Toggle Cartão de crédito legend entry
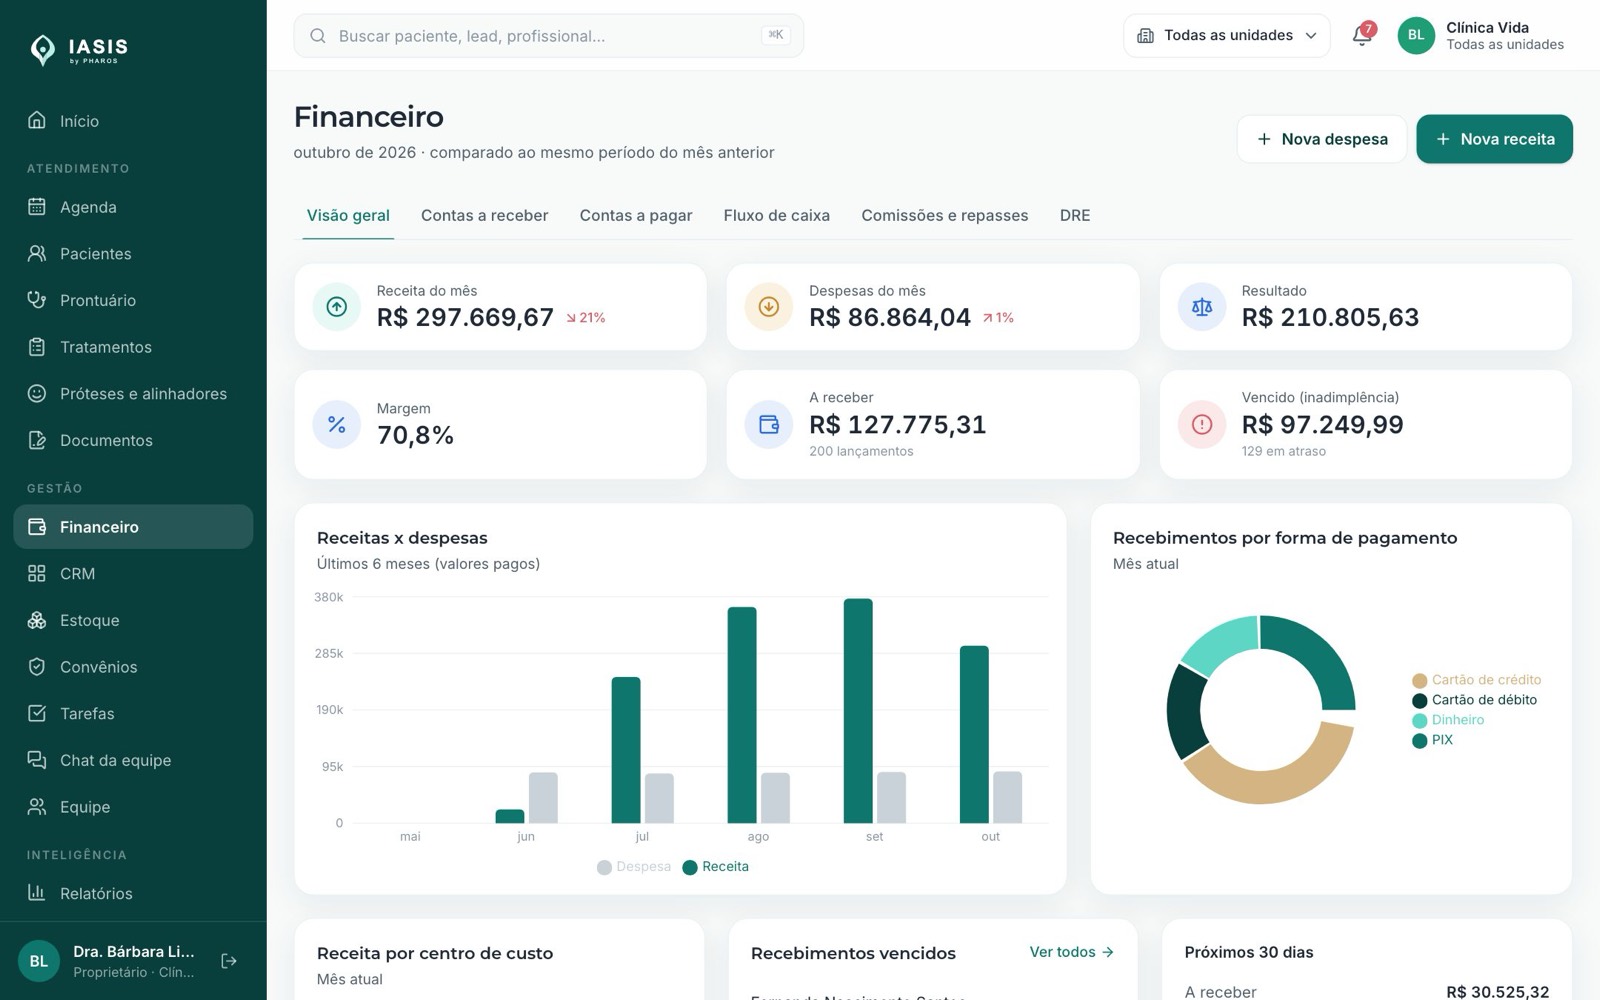The image size is (1600, 1000). (x=1477, y=680)
